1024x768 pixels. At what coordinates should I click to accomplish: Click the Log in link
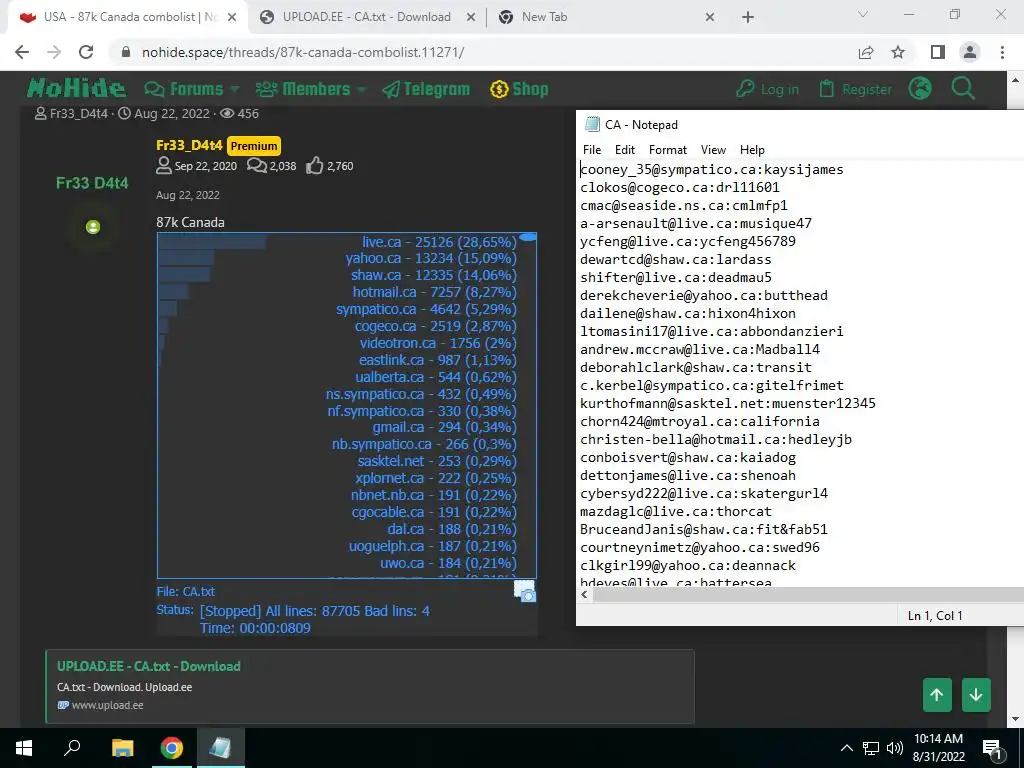(767, 89)
